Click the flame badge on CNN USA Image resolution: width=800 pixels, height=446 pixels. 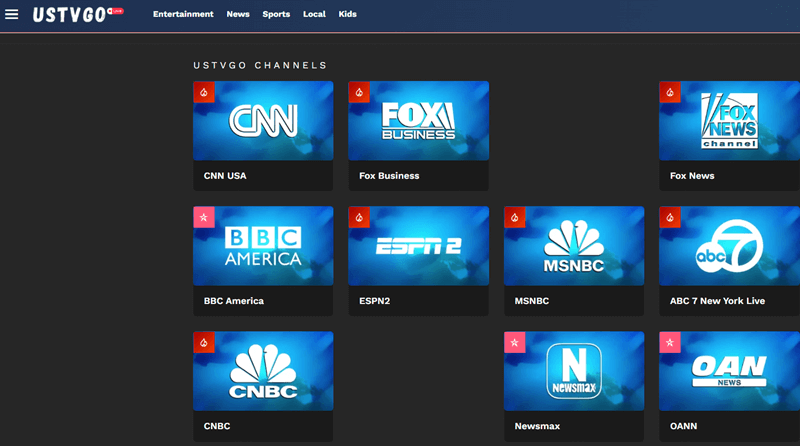point(204,92)
